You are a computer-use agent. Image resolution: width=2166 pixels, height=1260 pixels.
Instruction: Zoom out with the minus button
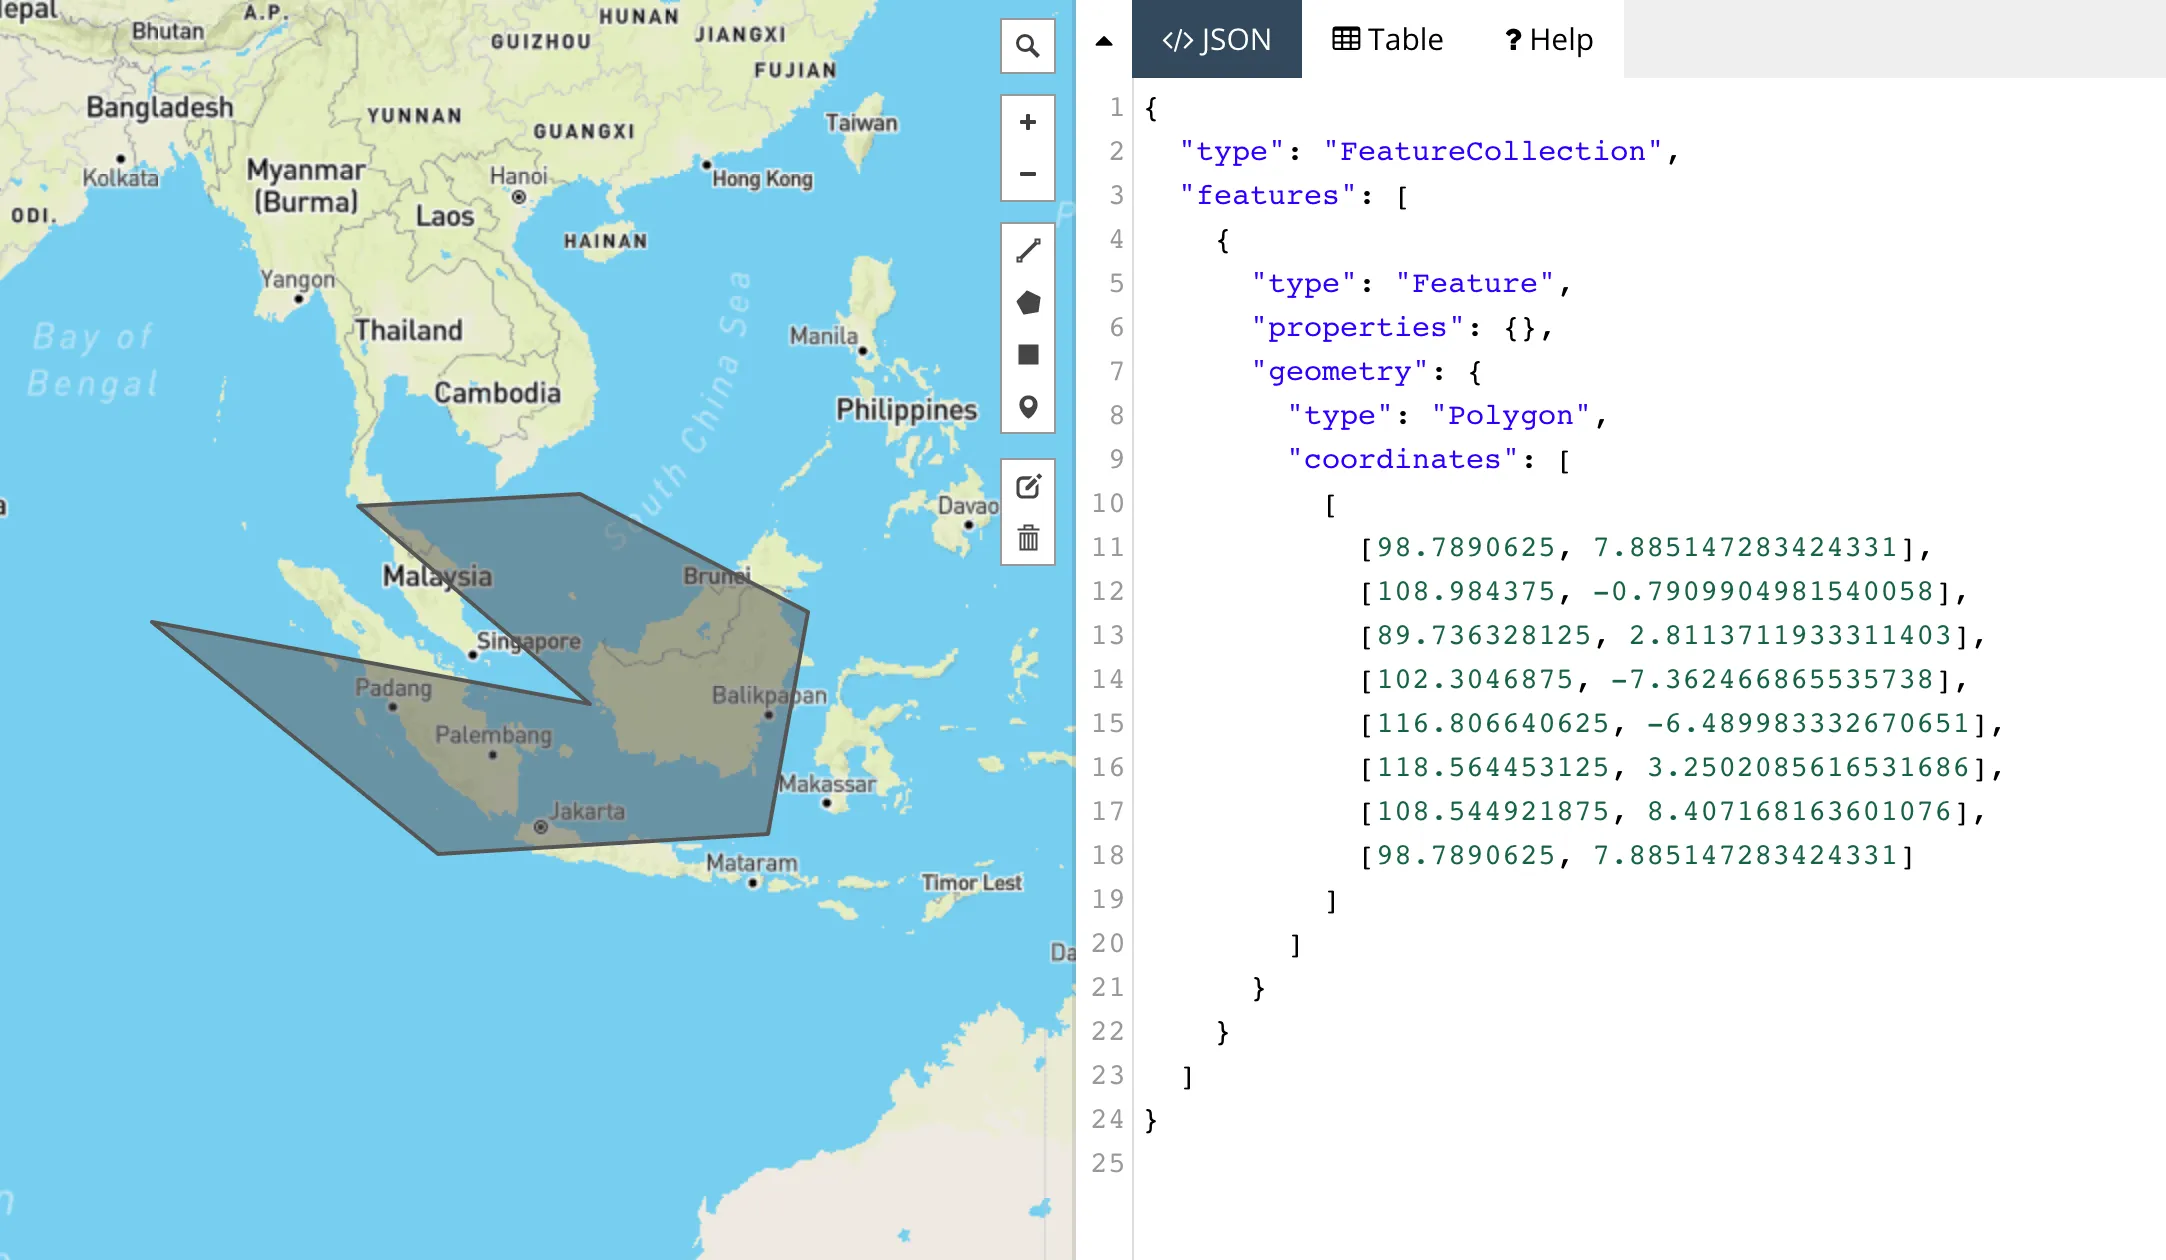click(x=1027, y=174)
